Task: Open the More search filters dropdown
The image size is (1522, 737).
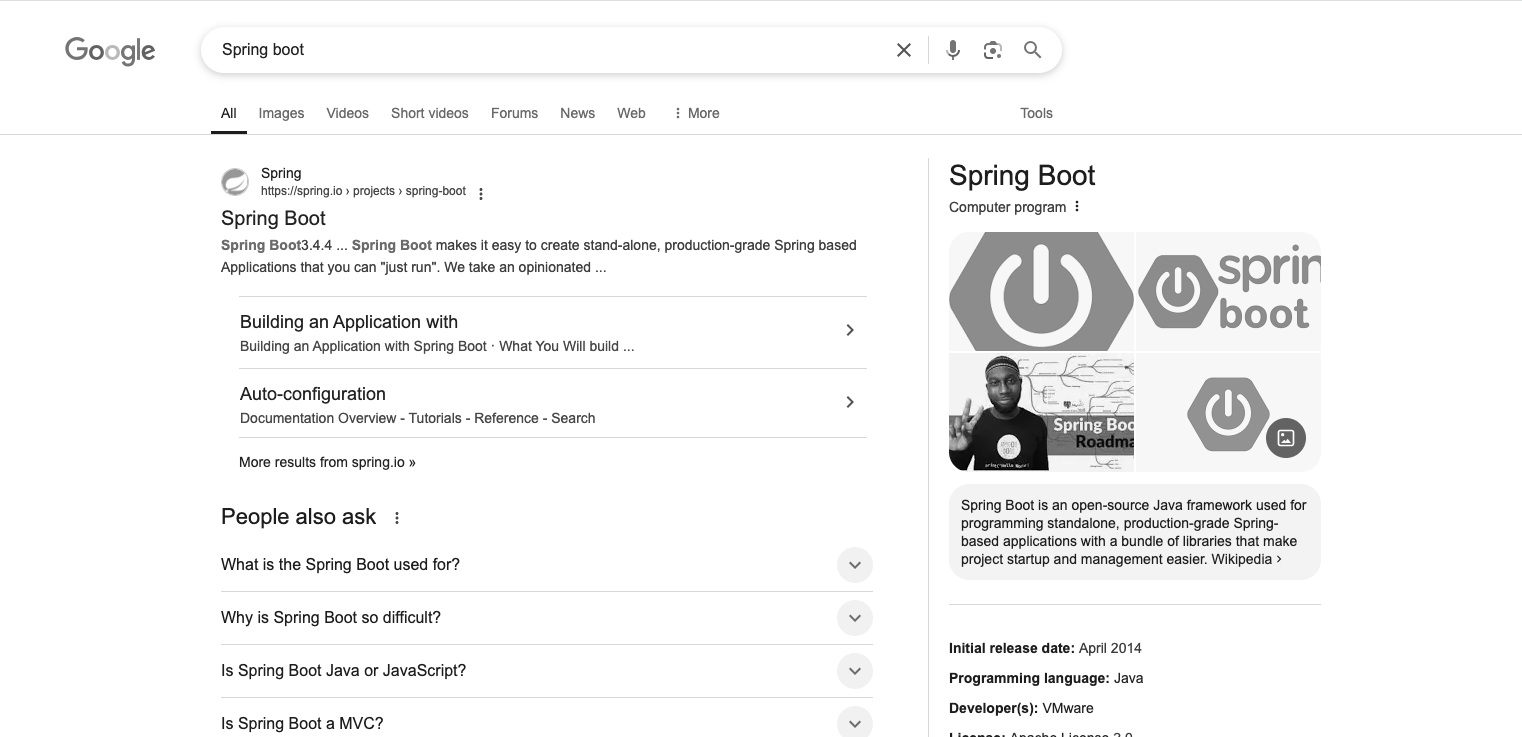Action: pyautogui.click(x=696, y=113)
